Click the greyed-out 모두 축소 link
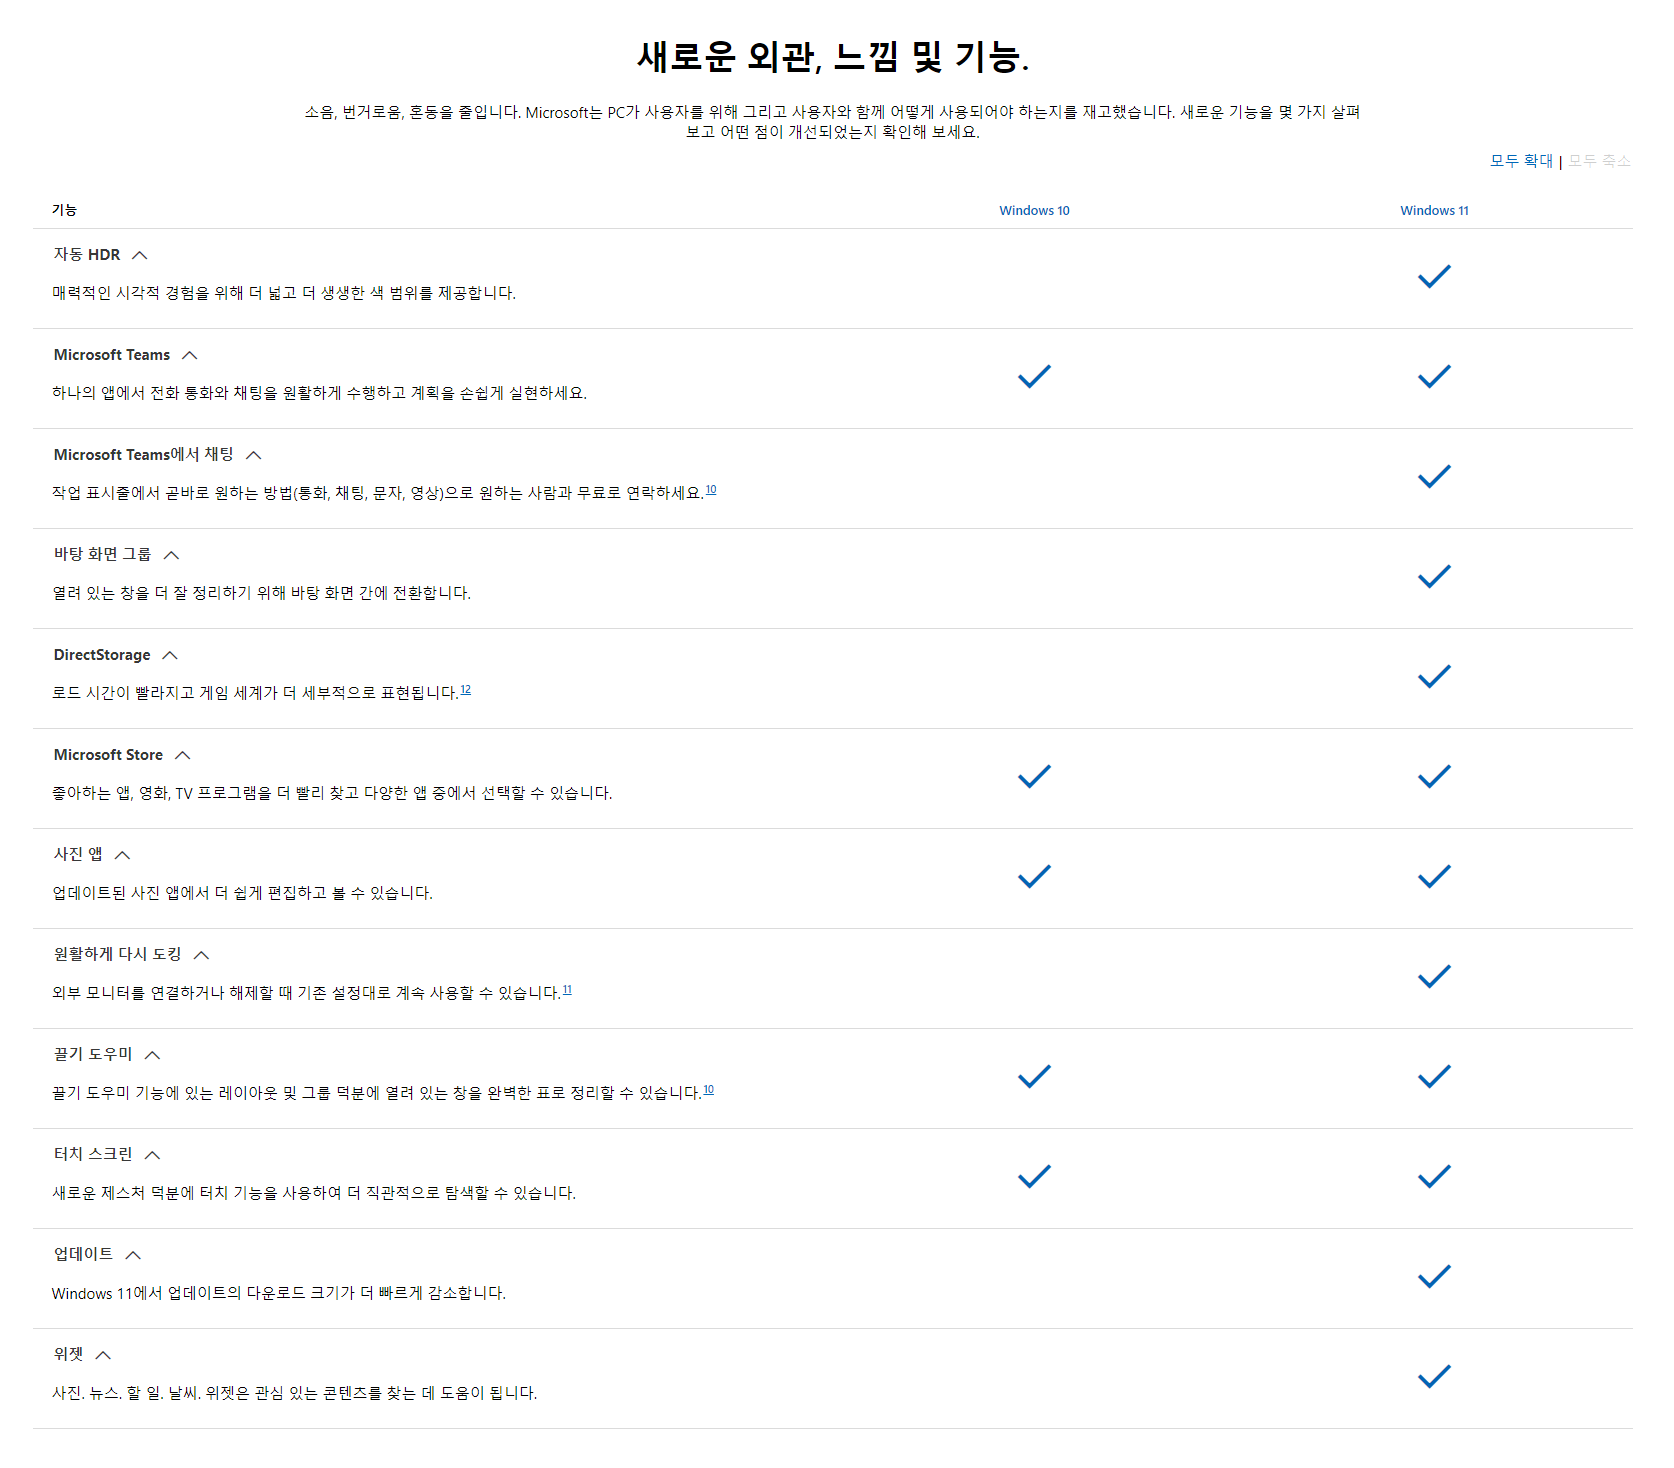Screen dimensions: 1674x1468 tap(1599, 161)
